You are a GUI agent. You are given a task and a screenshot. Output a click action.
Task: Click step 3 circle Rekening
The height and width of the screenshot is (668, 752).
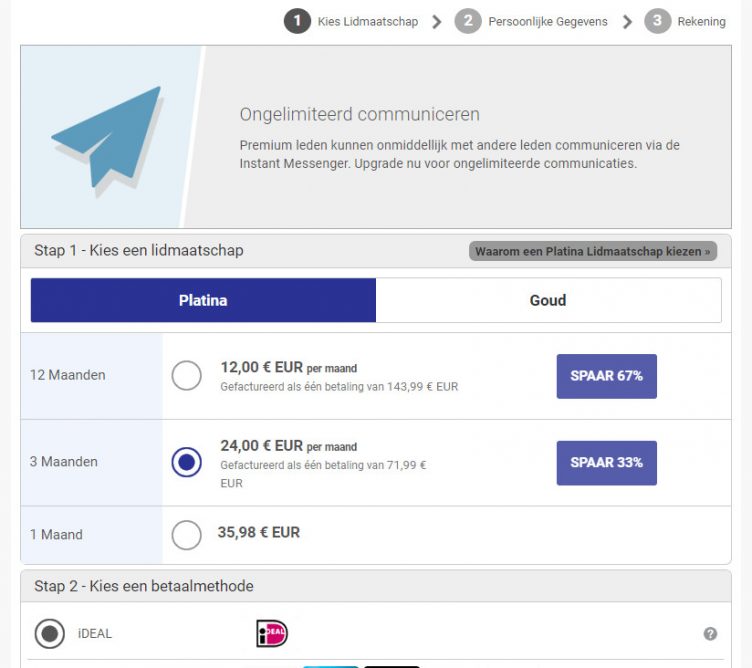tap(657, 21)
